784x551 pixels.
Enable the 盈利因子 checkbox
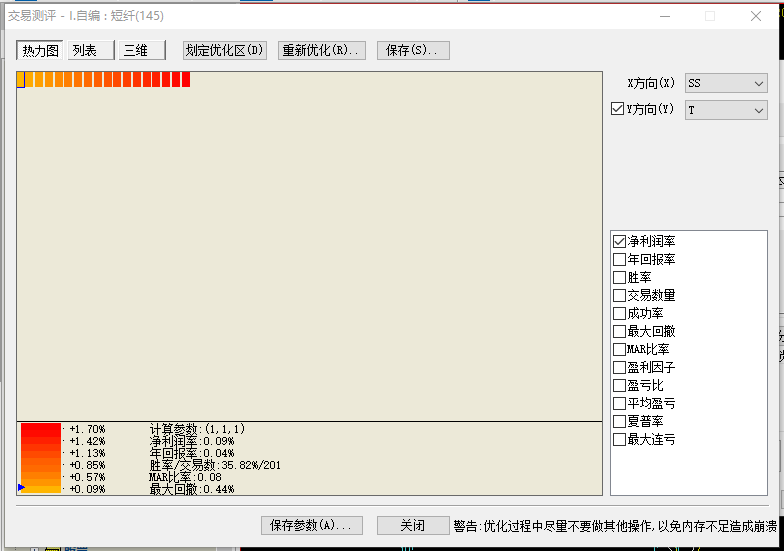click(x=620, y=368)
